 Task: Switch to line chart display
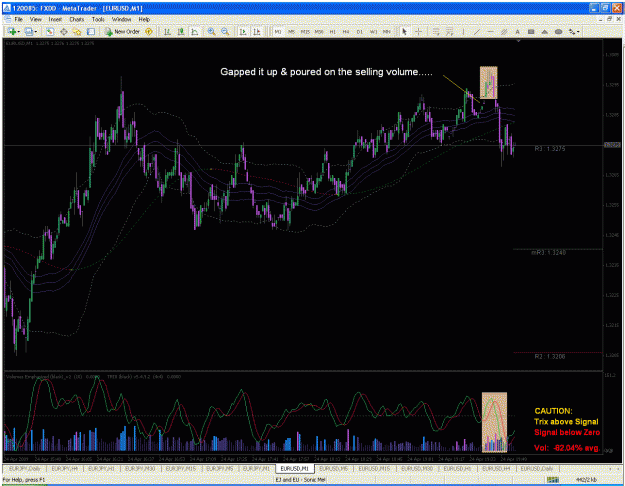click(195, 31)
